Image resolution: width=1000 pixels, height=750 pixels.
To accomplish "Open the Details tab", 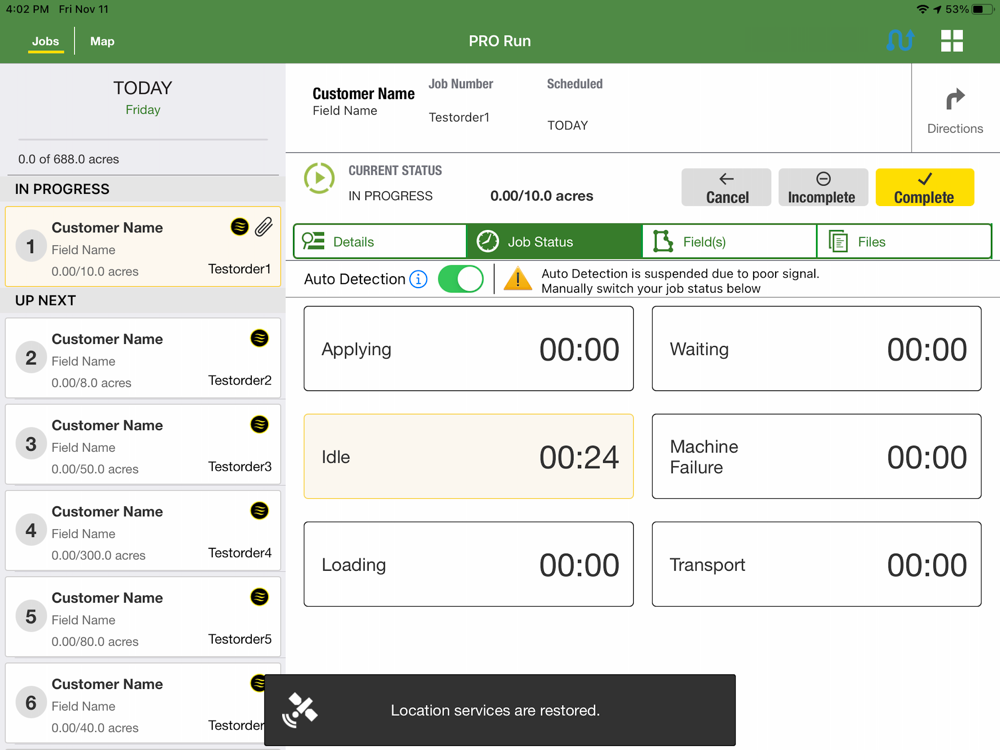I will 380,241.
